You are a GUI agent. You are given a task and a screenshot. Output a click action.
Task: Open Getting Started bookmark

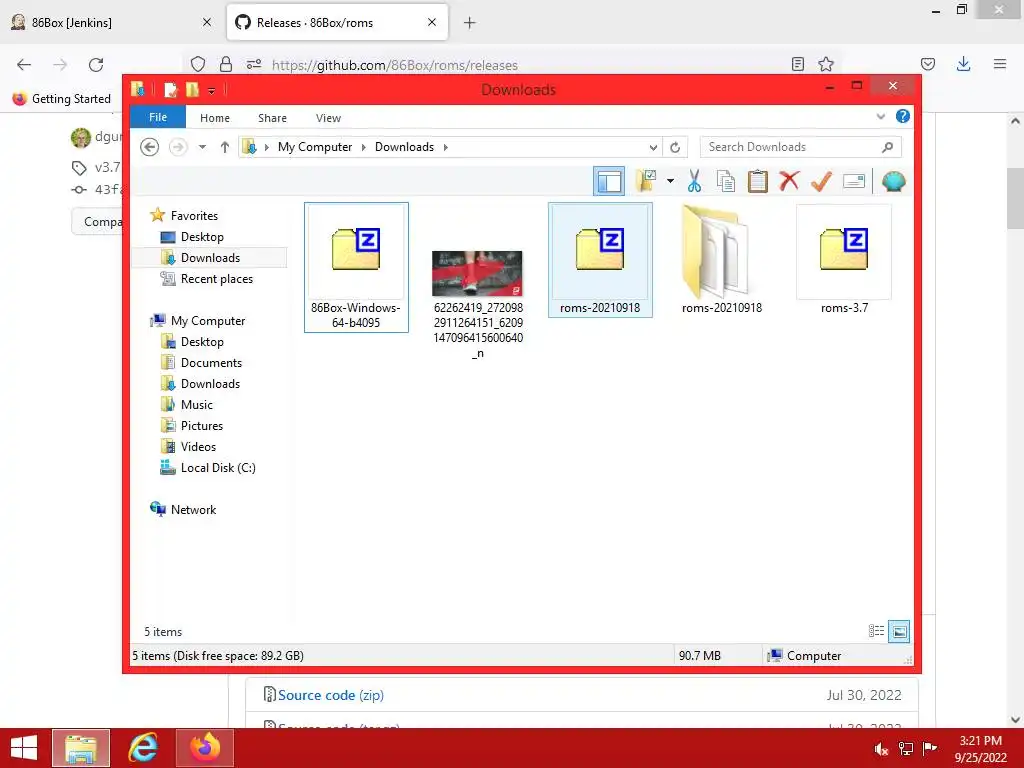click(61, 99)
